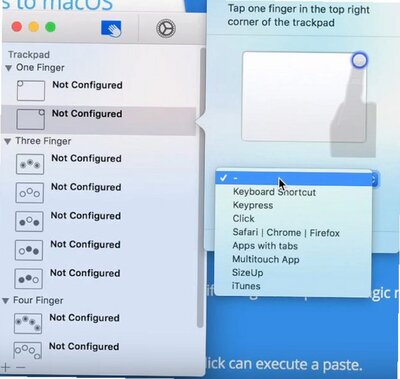Select the iTunes menu entry
Image resolution: width=400 pixels, height=379 pixels.
click(246, 286)
